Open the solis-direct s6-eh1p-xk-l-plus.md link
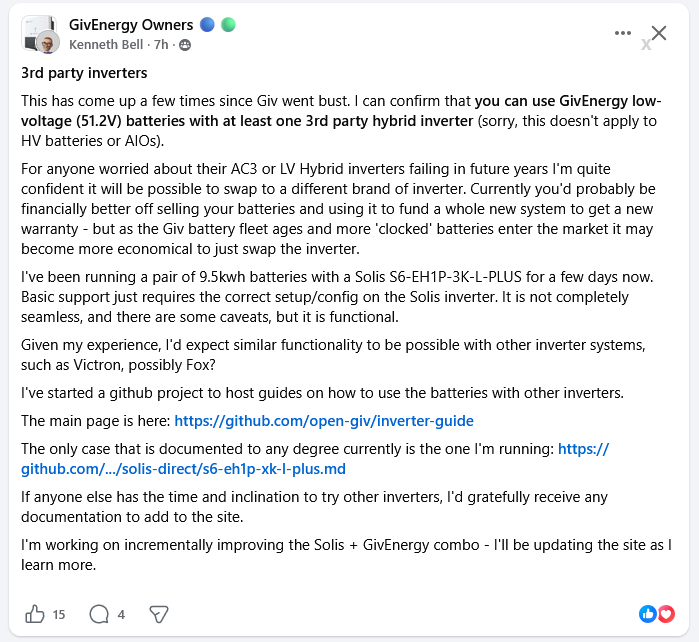The image size is (699, 642). [315, 459]
